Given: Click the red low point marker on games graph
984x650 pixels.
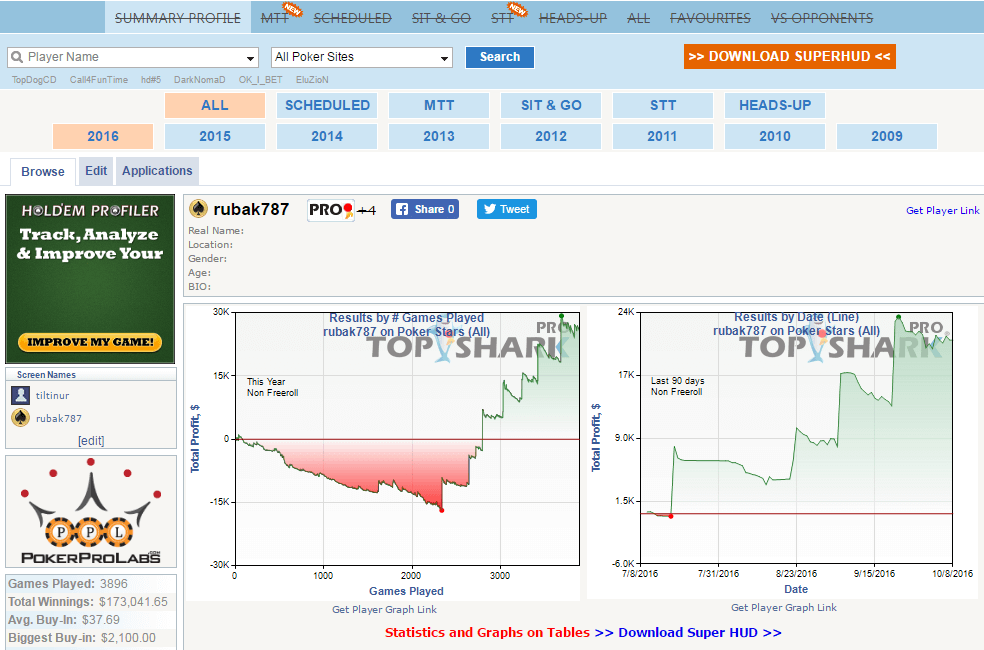Looking at the screenshot, I should pos(441,510).
